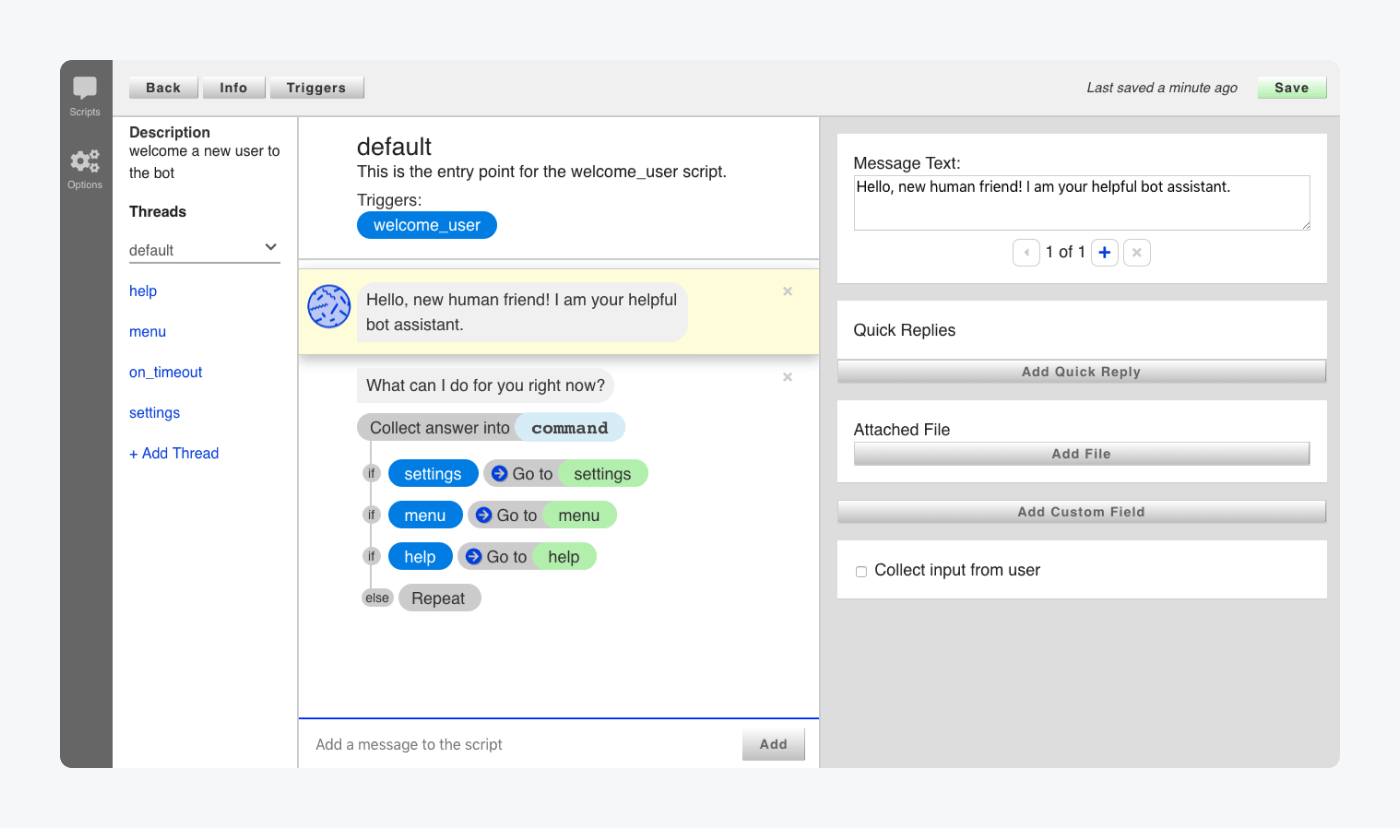Click the blue plus to add message variation

click(1104, 253)
